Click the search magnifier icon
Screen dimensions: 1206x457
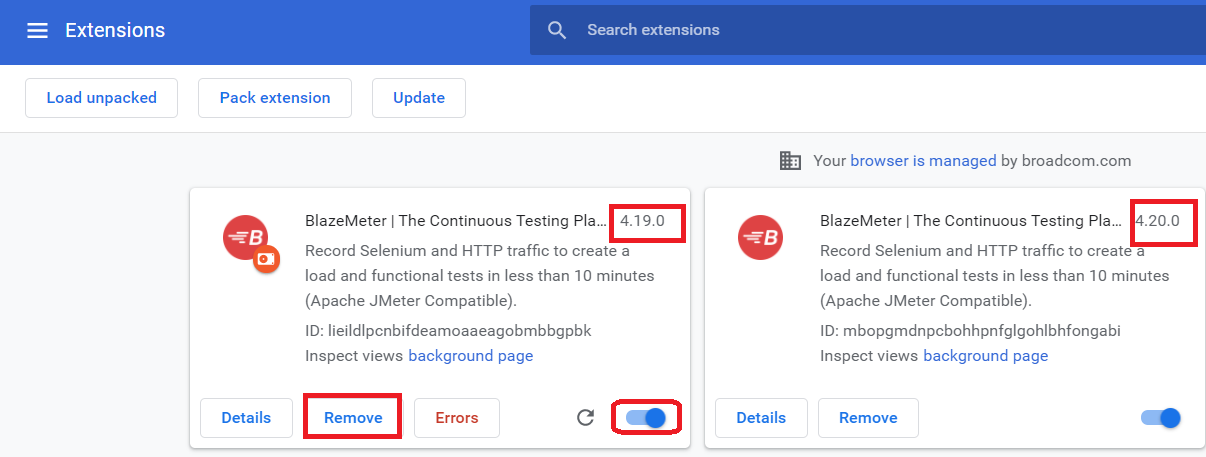pos(557,30)
